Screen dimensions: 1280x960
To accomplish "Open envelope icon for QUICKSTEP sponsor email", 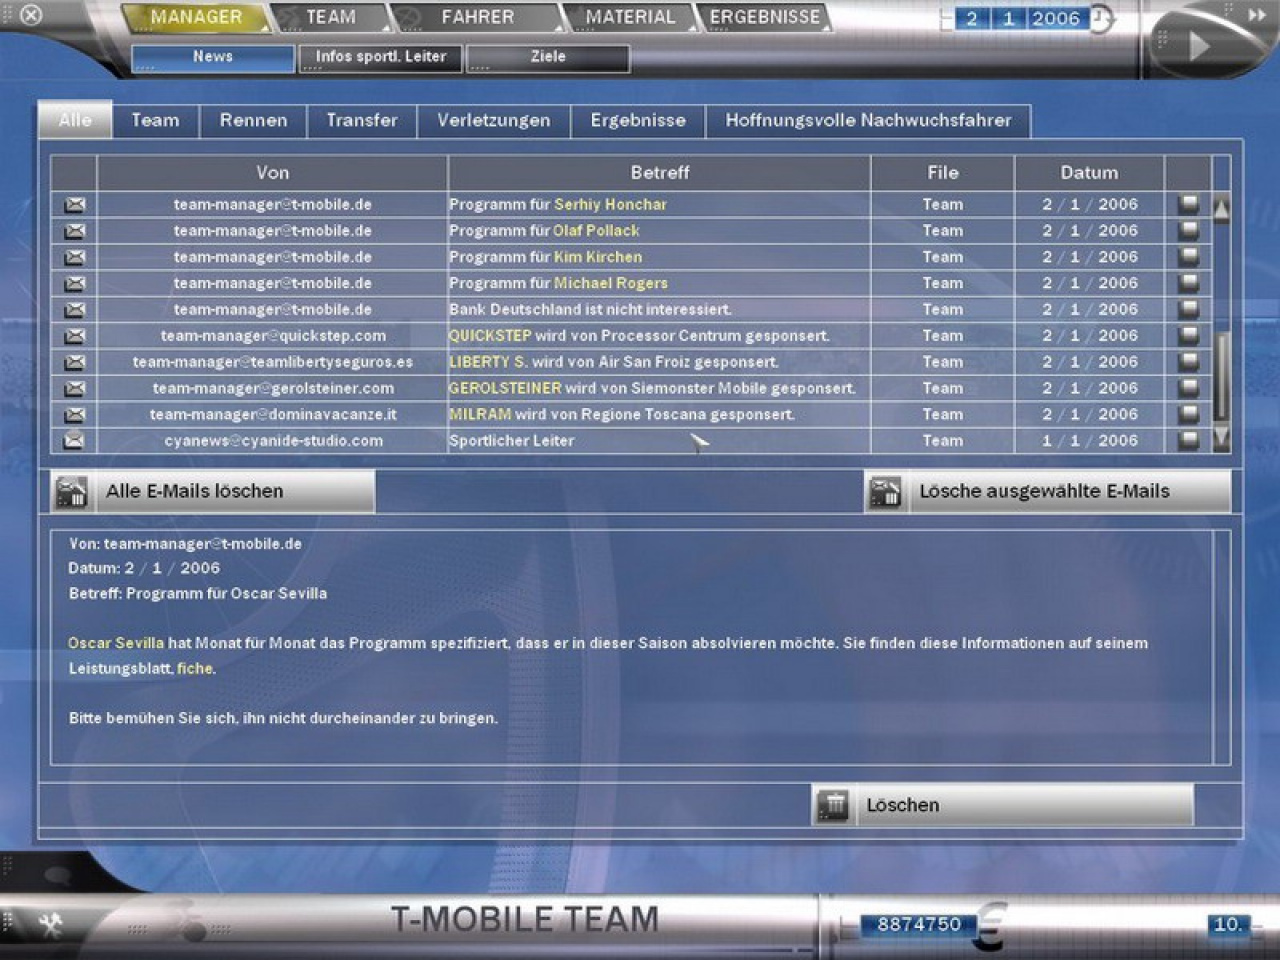I will tap(74, 336).
